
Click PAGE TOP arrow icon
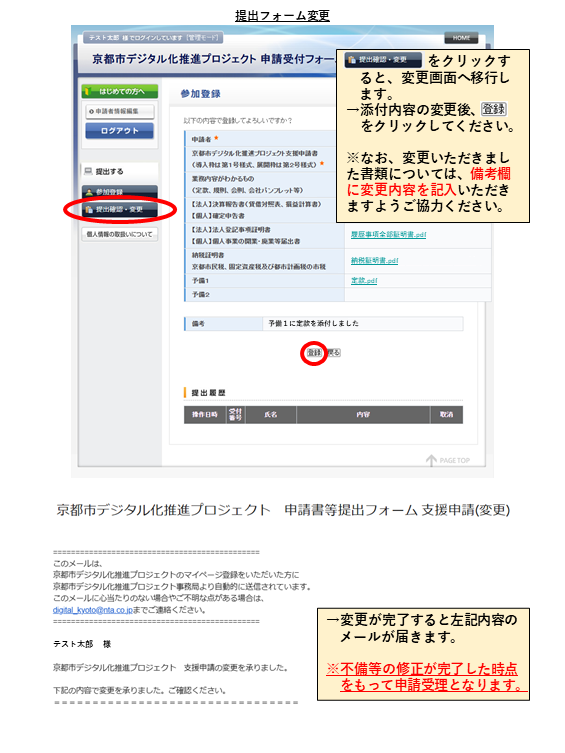(431, 460)
